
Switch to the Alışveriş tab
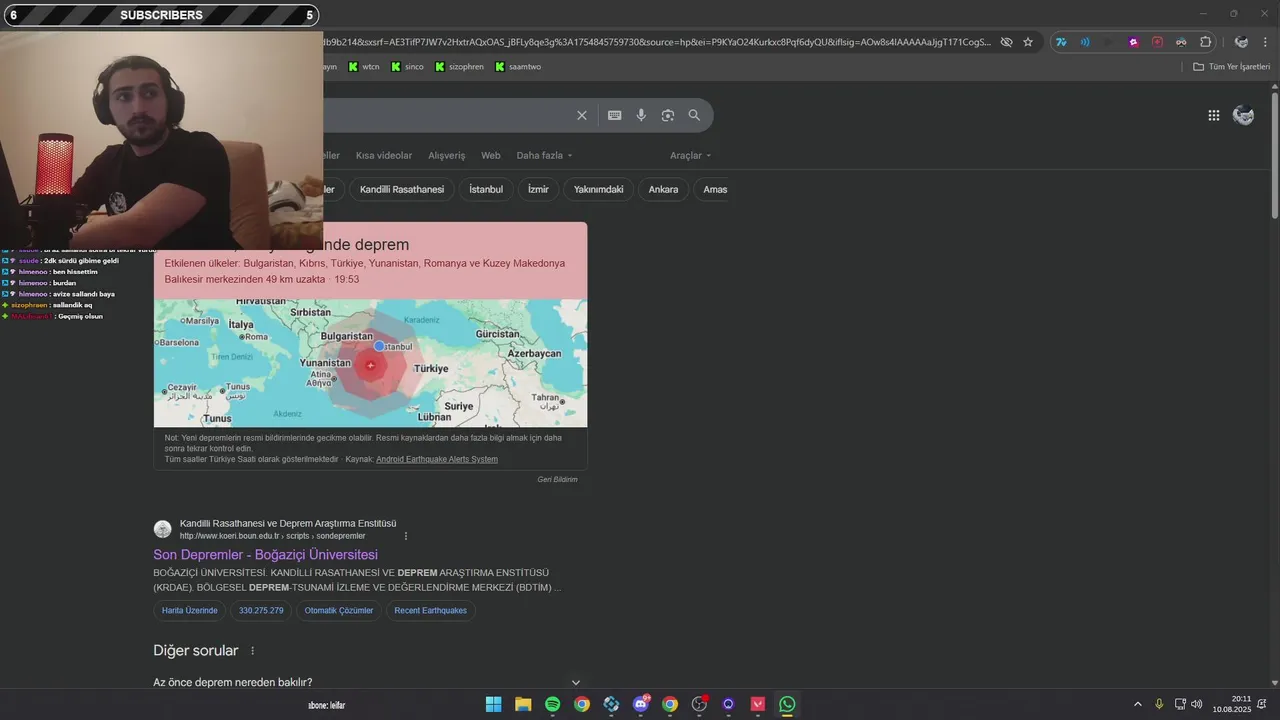tap(447, 155)
